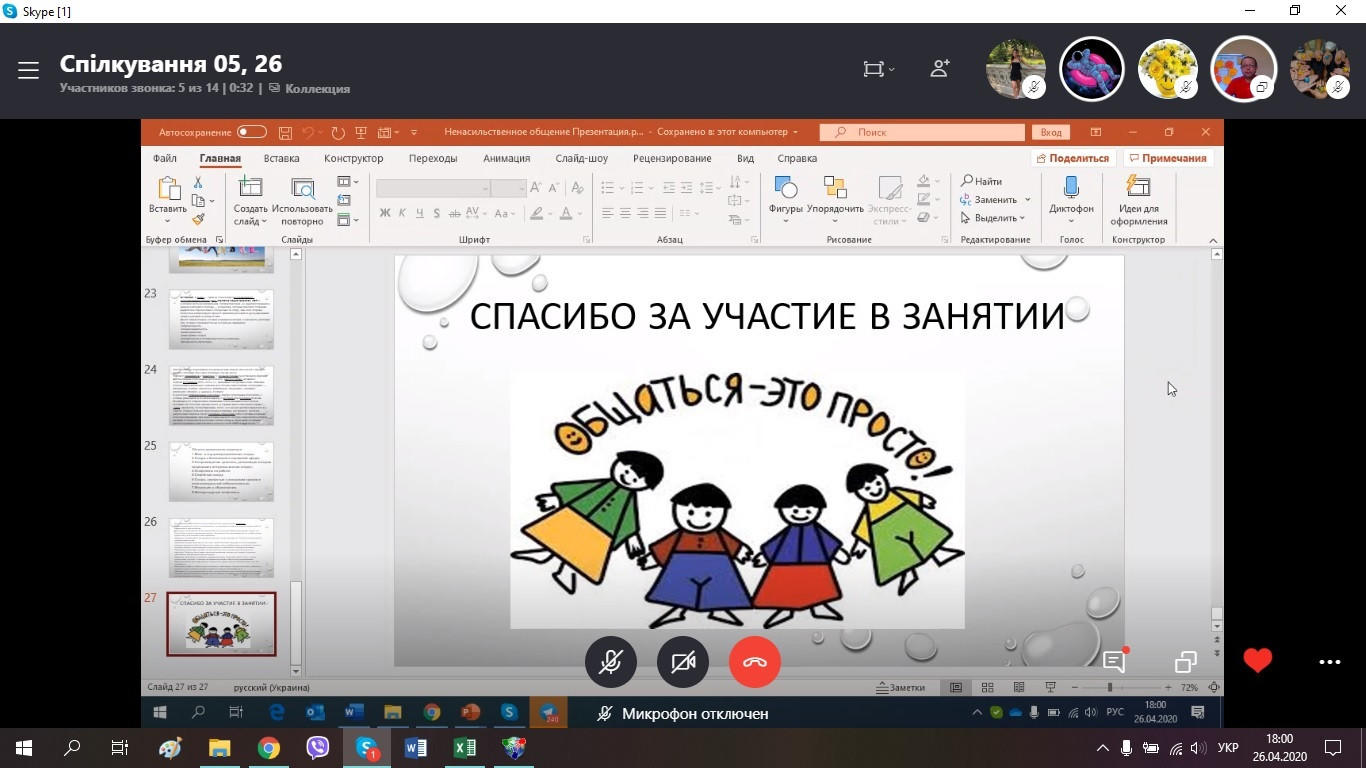The width and height of the screenshot is (1366, 768).
Task: Click the pink flamingo participant avatar
Action: pos(1092,69)
